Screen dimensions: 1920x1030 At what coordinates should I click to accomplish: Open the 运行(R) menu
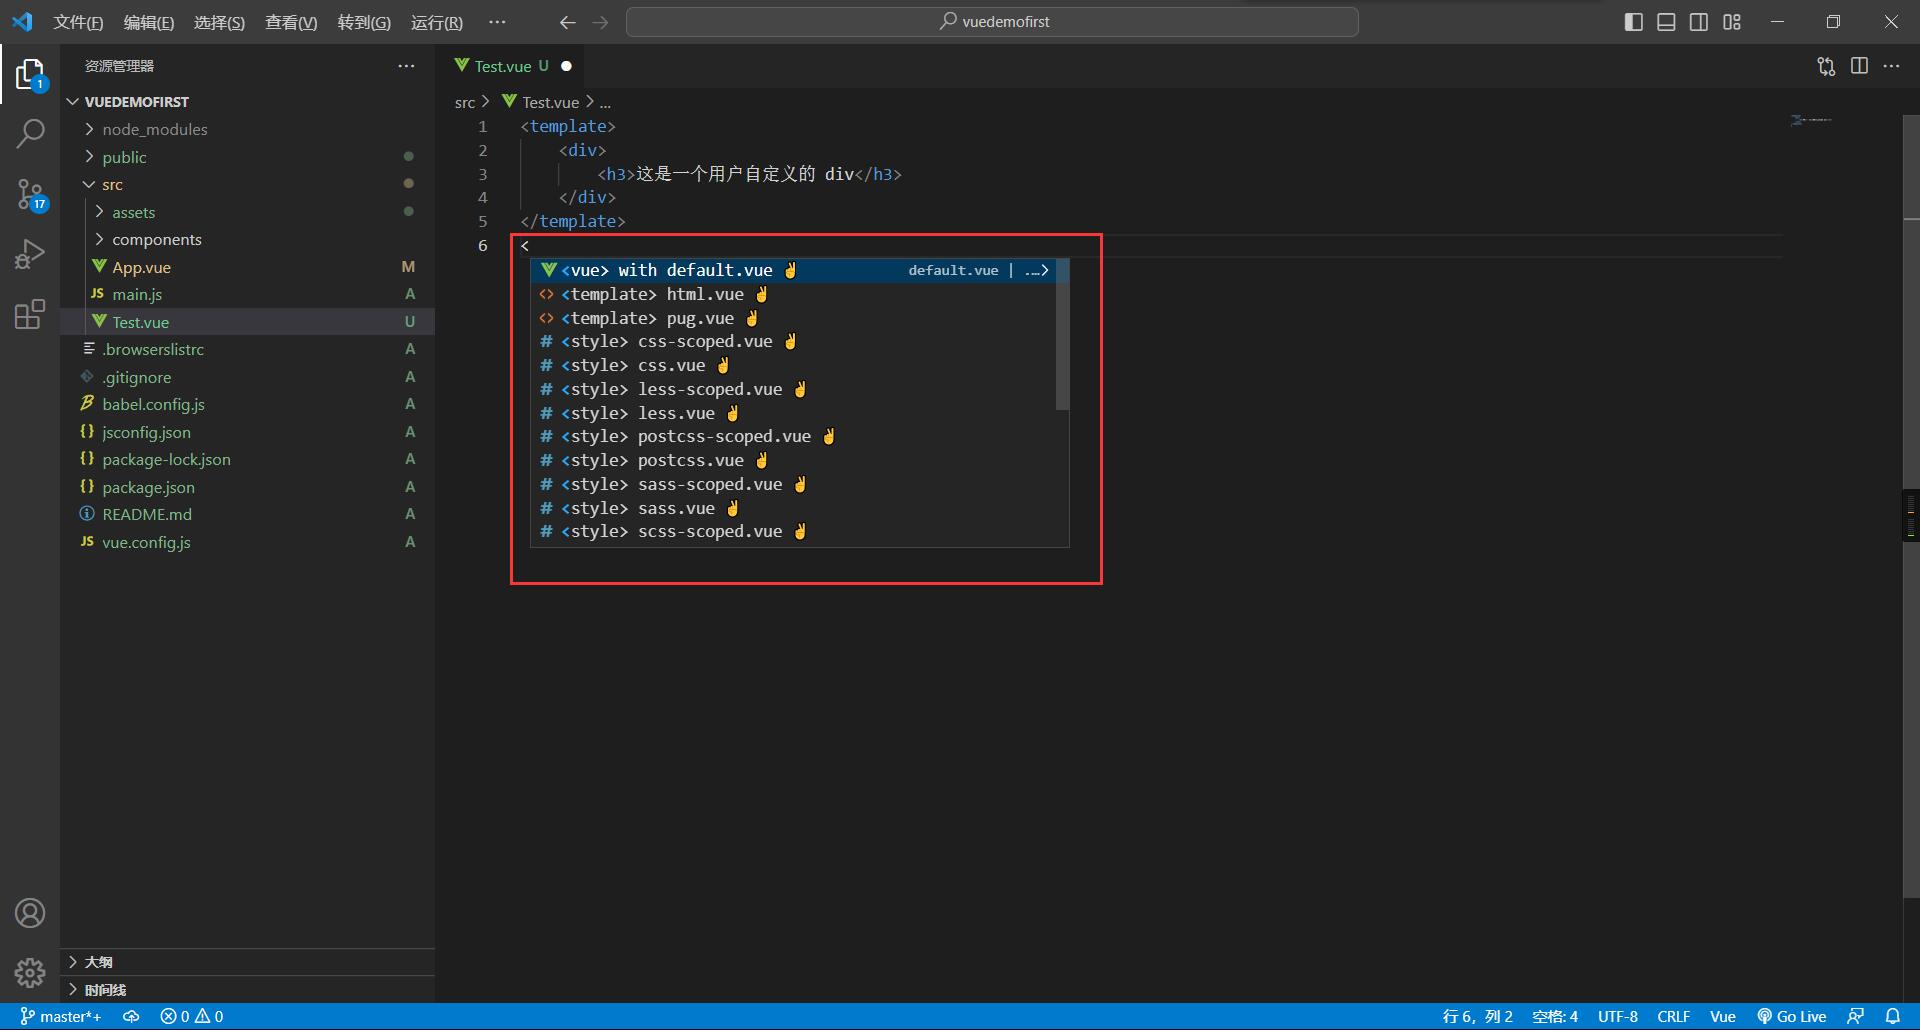pyautogui.click(x=437, y=22)
